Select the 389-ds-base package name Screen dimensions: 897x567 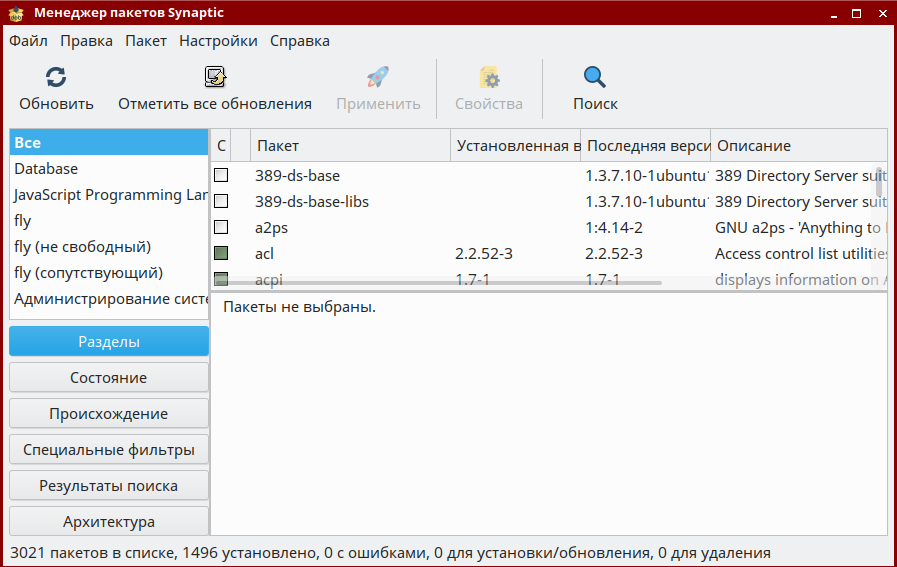pos(297,176)
